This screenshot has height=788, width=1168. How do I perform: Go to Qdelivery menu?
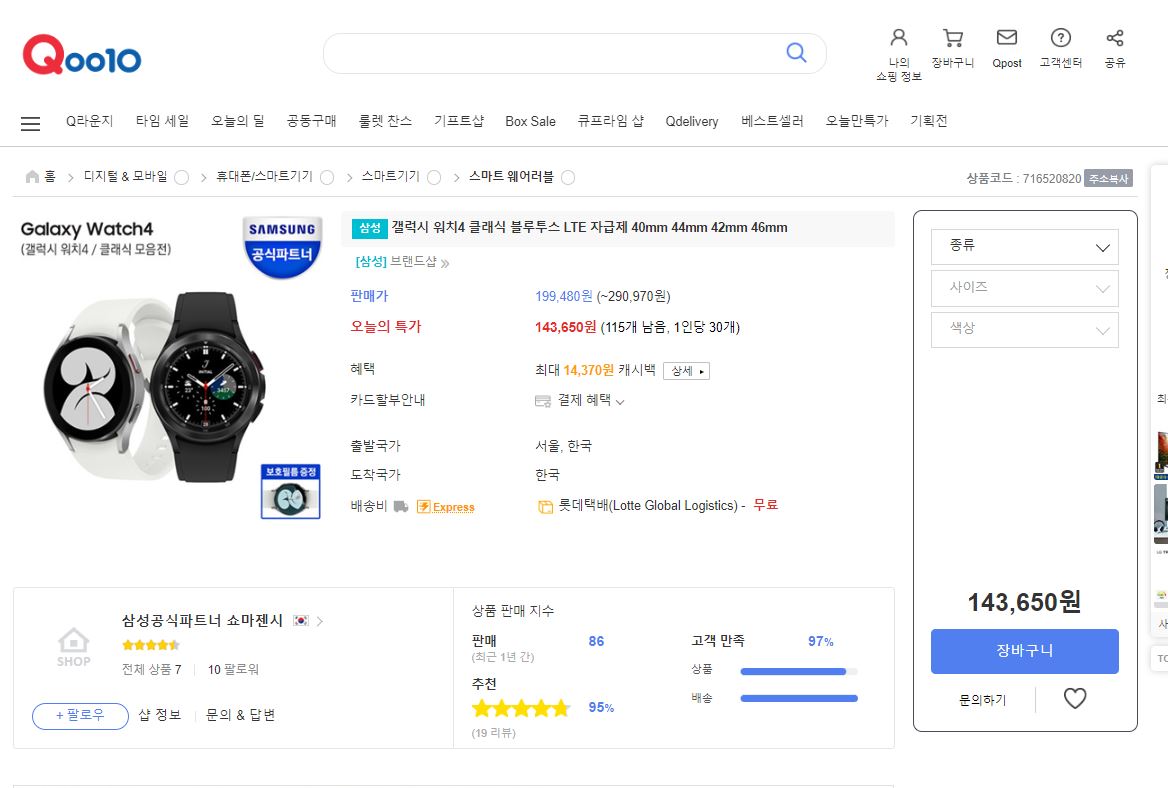[x=692, y=121]
